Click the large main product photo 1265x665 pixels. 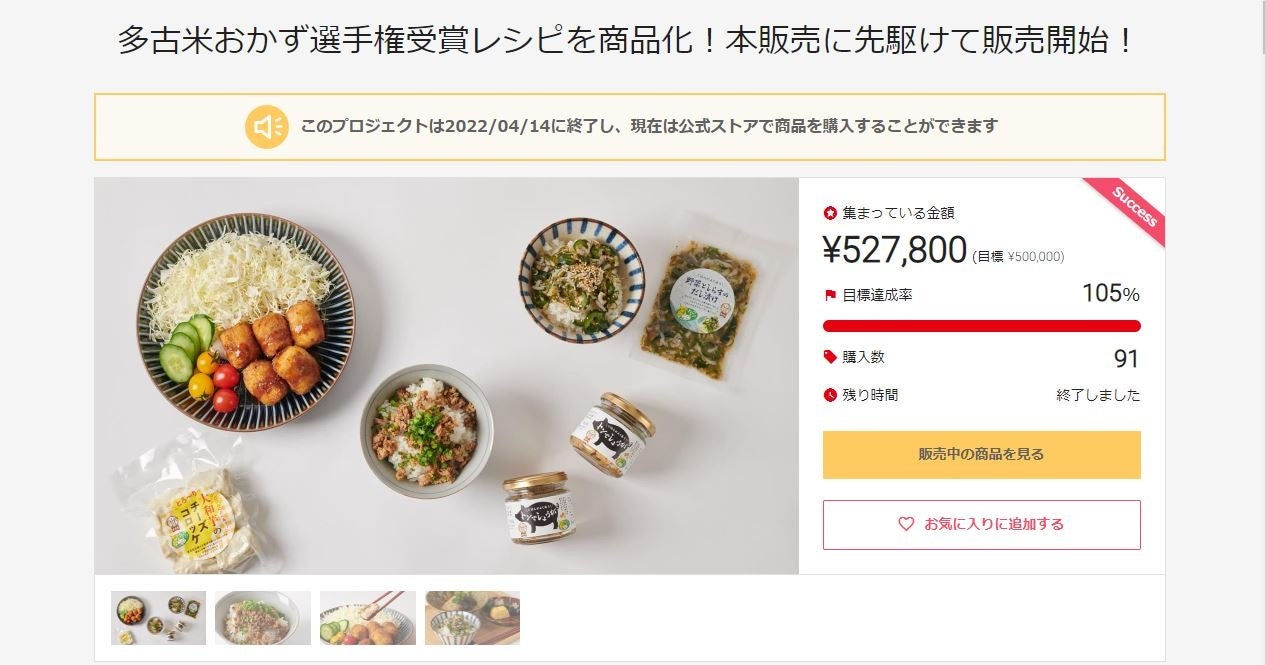(446, 376)
